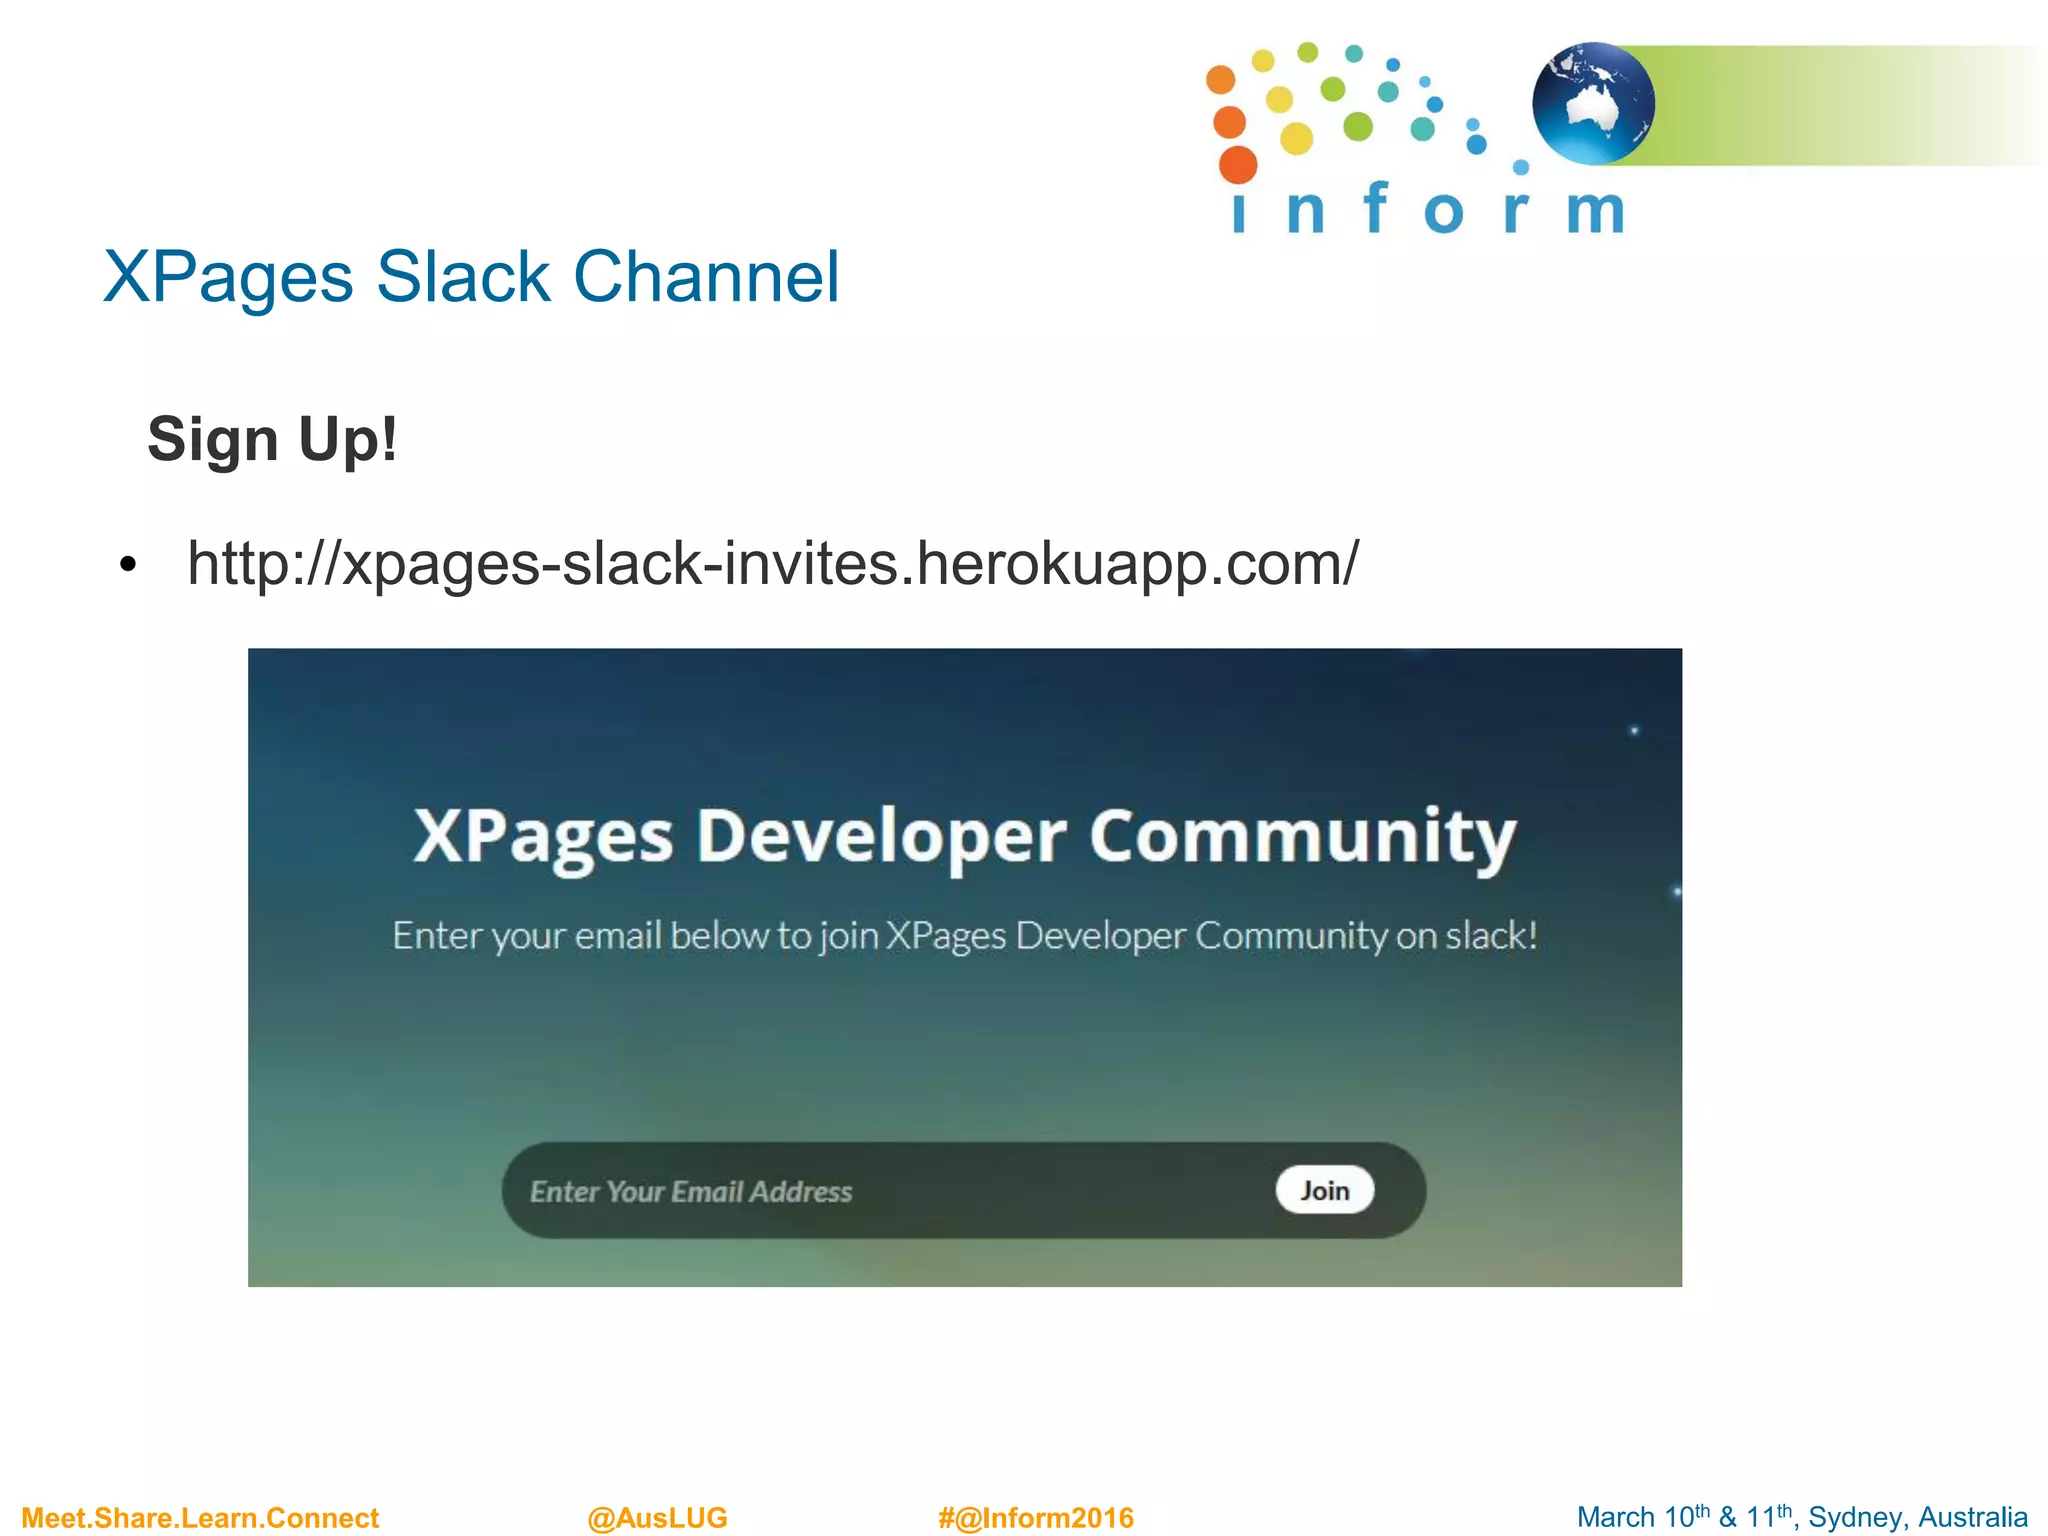Click the globe icon showing Australia
This screenshot has width=2048, height=1536.
[1593, 104]
